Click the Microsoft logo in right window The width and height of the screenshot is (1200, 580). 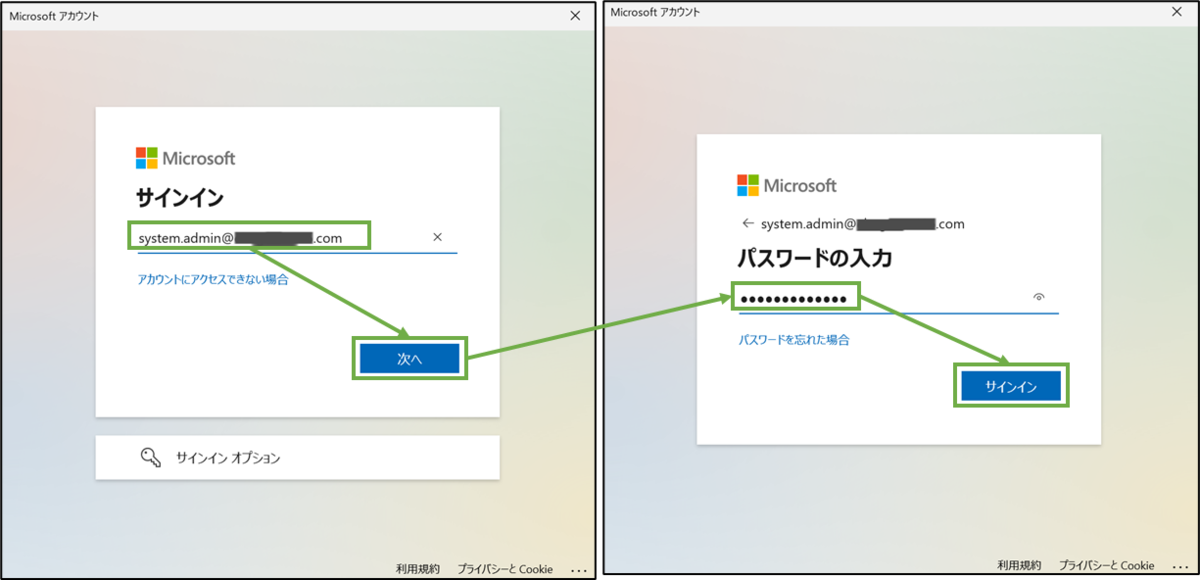[x=787, y=185]
